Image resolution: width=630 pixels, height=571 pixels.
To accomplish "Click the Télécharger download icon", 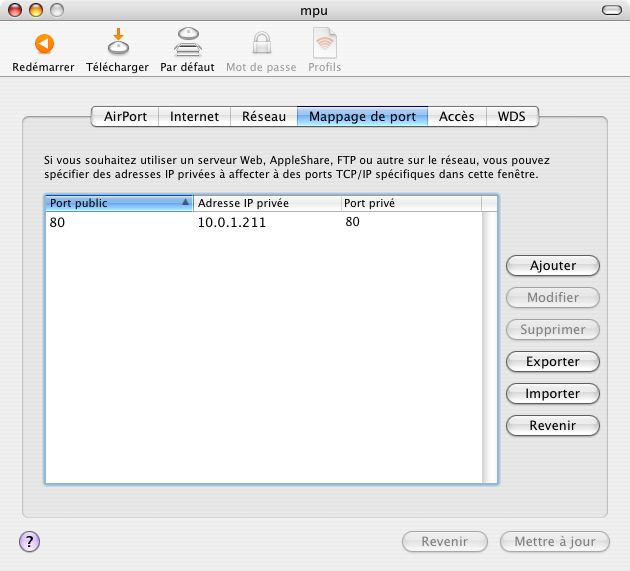I will [x=117, y=44].
